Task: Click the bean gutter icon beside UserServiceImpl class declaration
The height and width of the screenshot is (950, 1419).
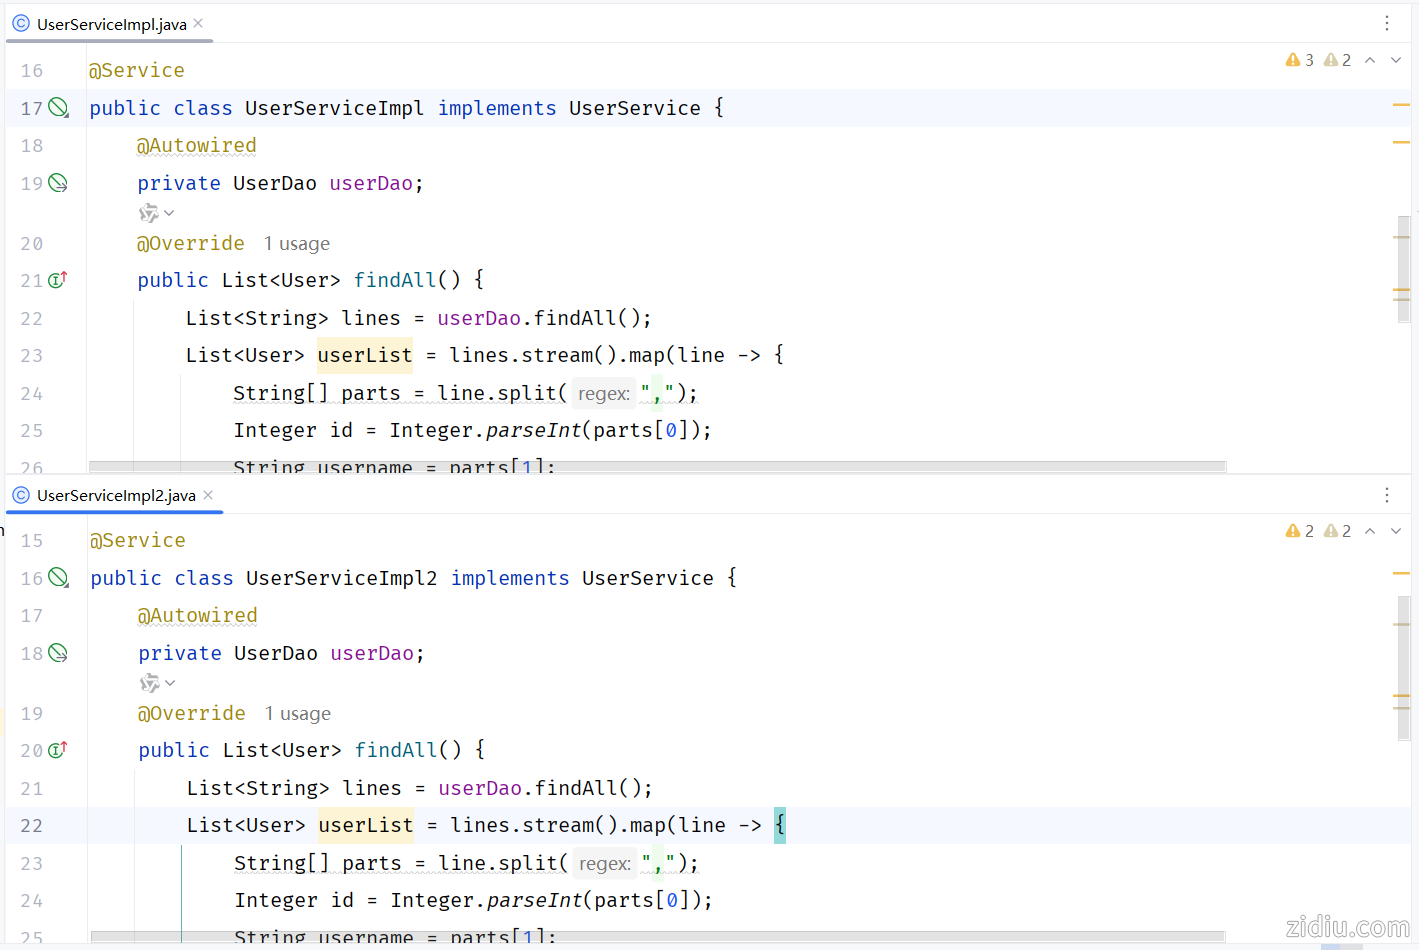Action: 59,108
